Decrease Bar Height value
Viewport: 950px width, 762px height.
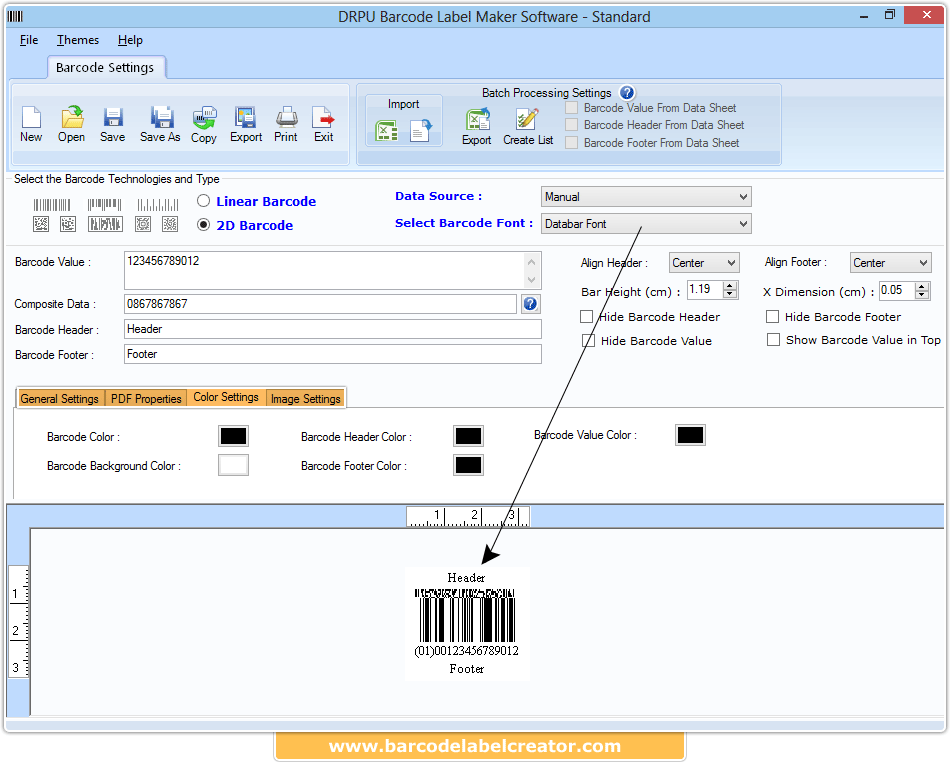pyautogui.click(x=731, y=294)
